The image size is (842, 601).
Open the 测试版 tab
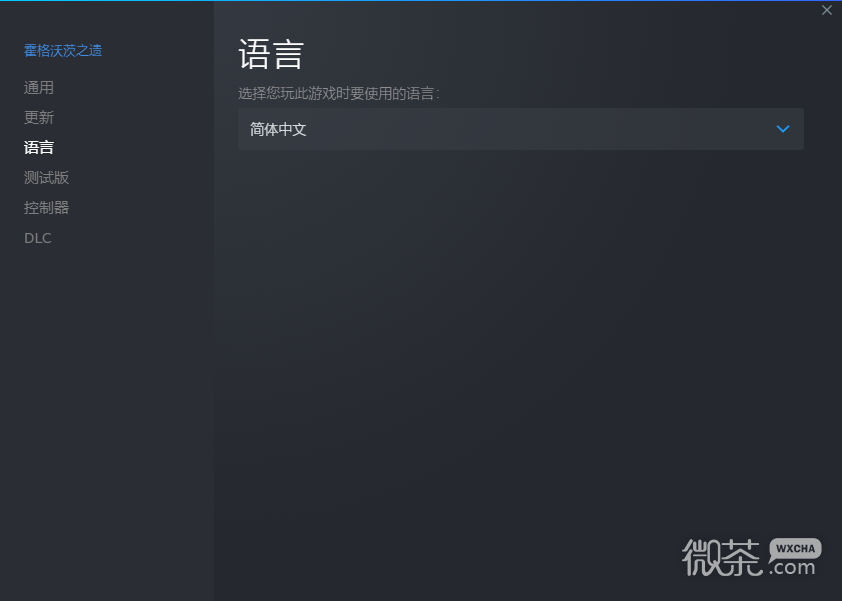coord(46,178)
